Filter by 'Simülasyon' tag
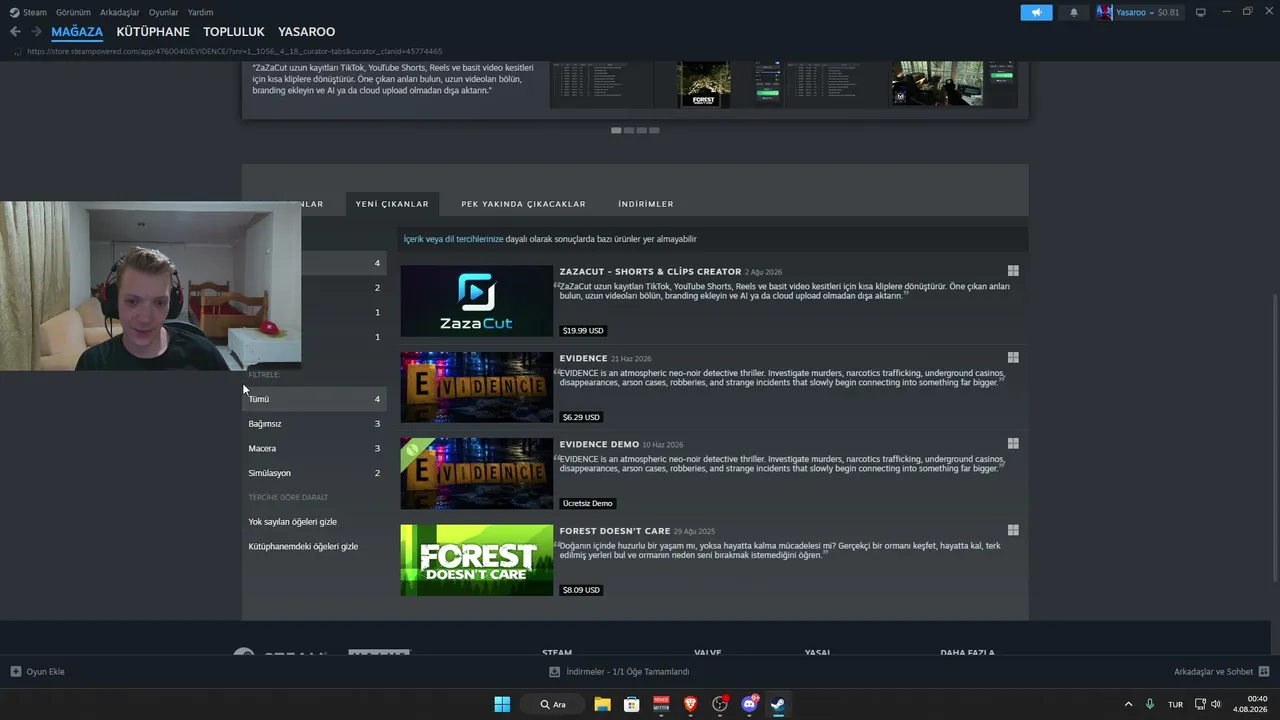The width and height of the screenshot is (1280, 720). (314, 473)
